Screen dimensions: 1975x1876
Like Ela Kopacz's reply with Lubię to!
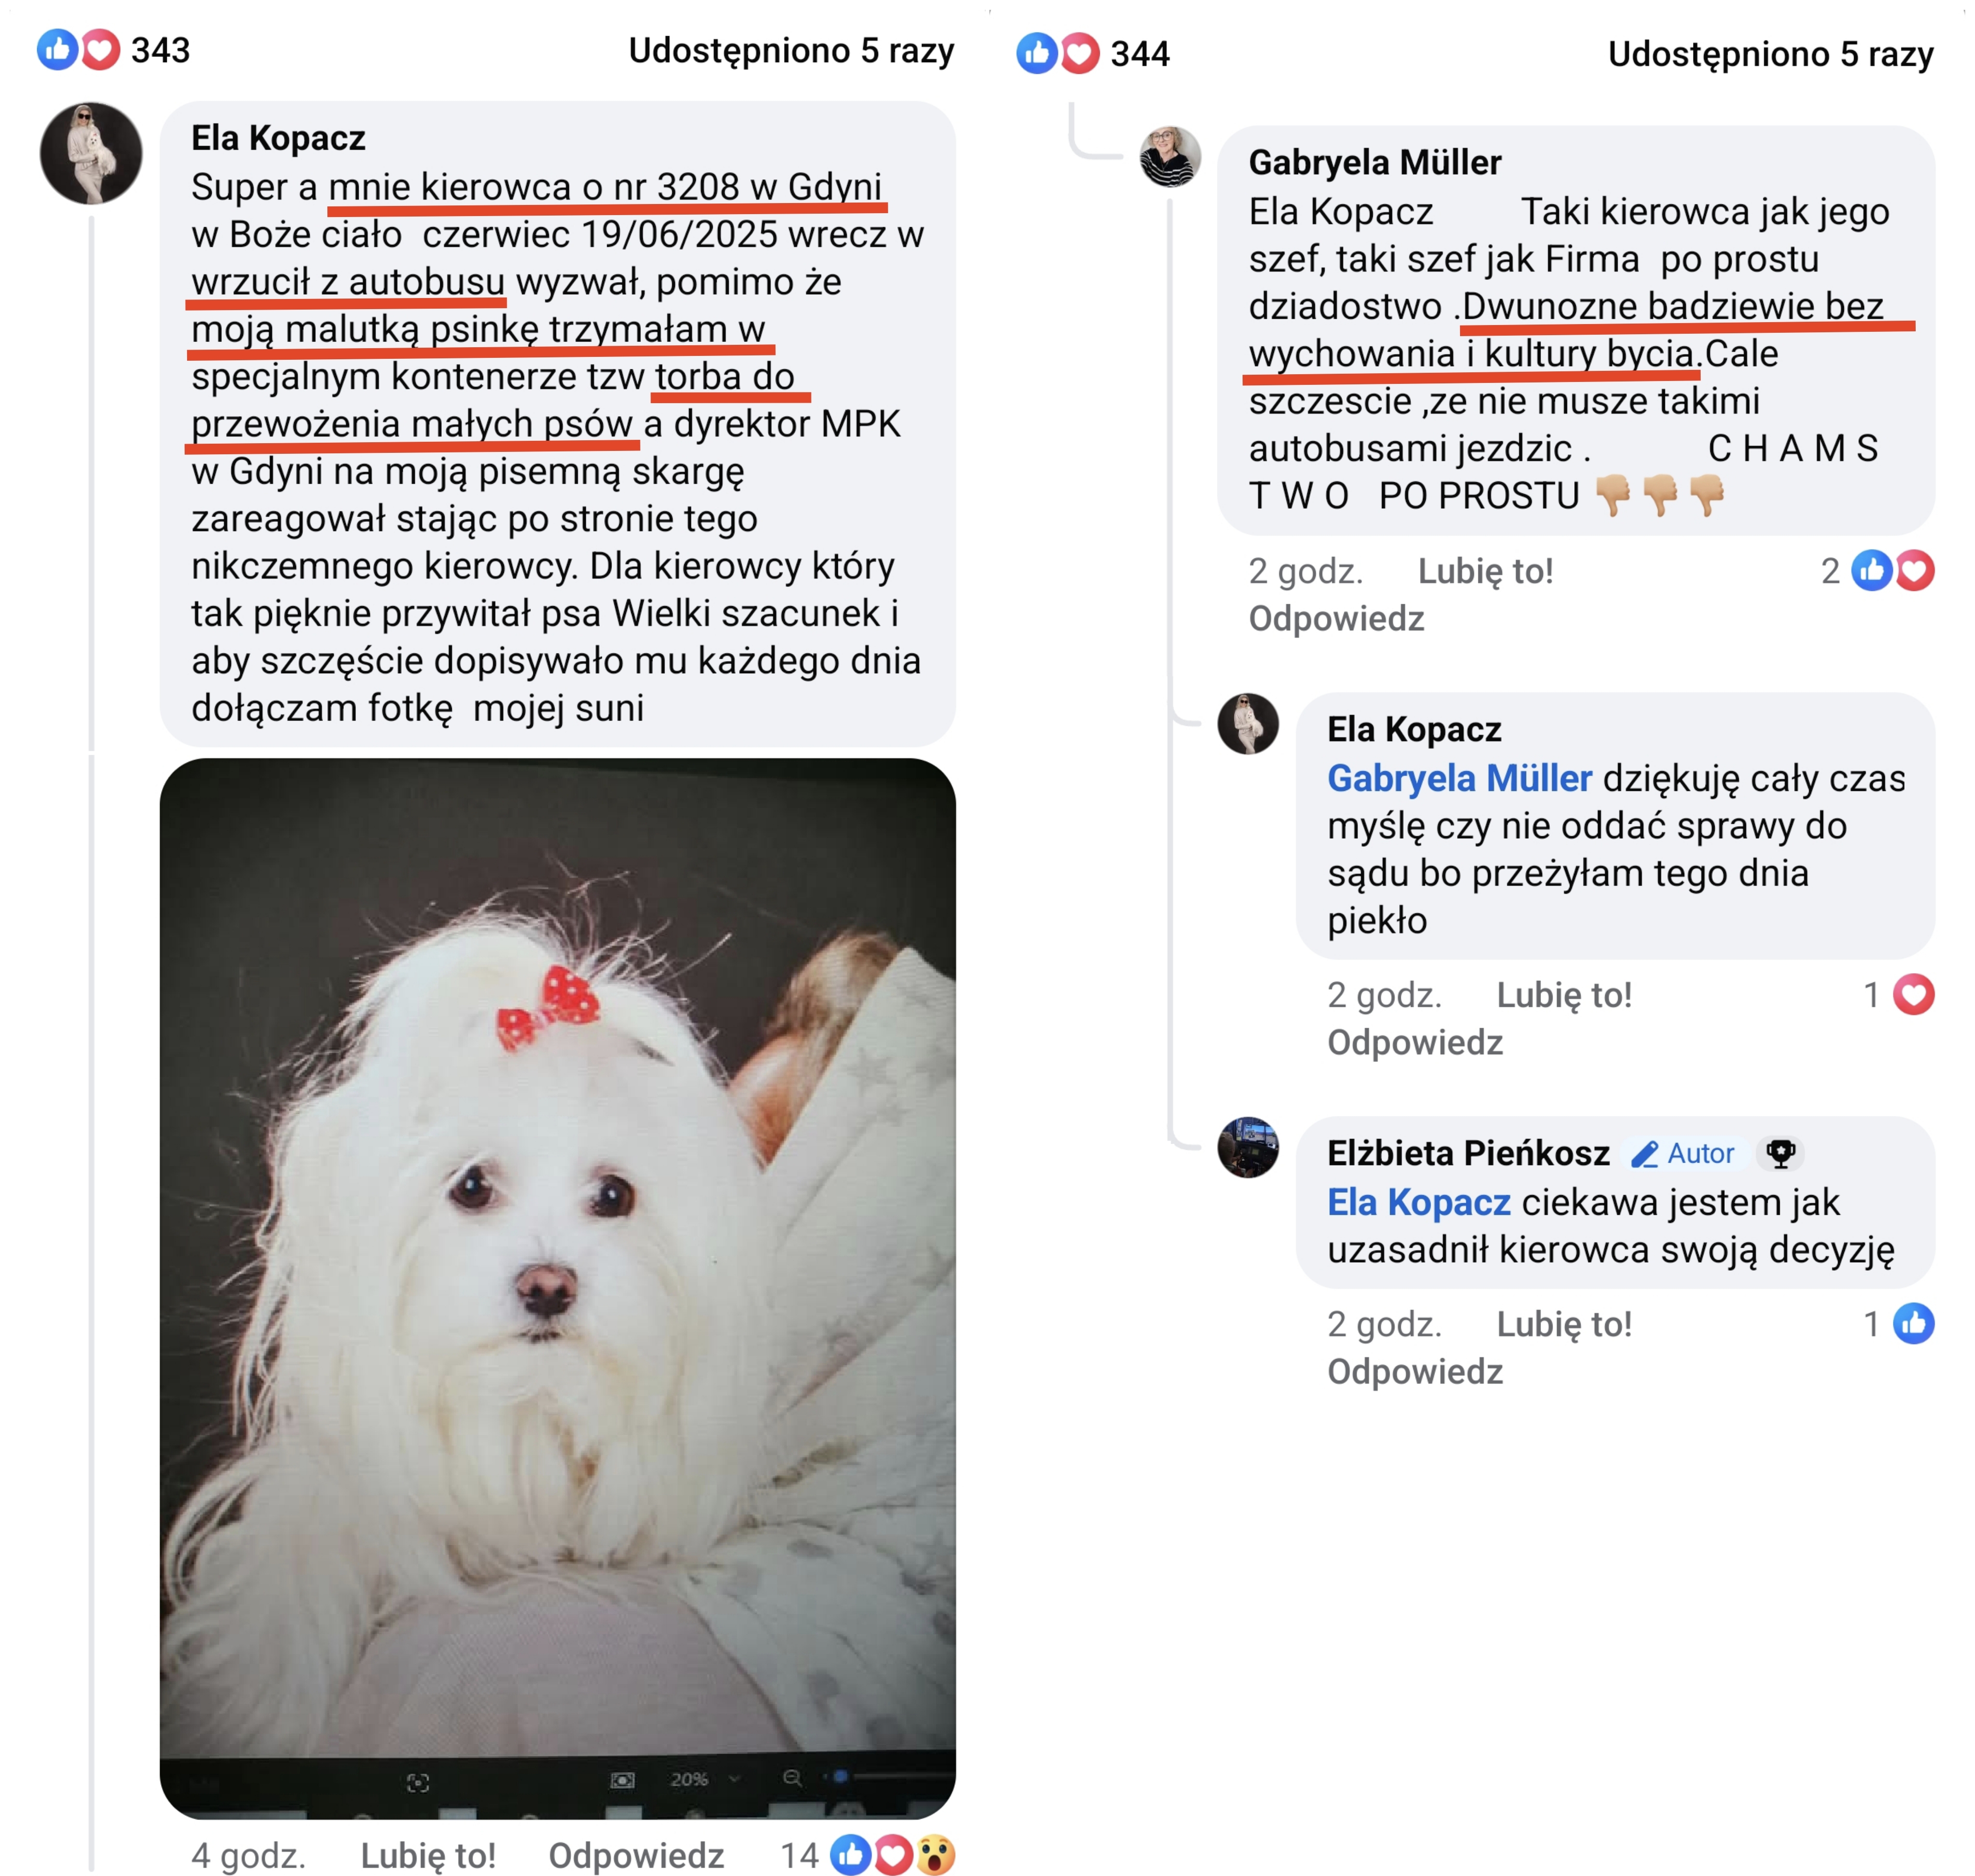coord(1563,996)
